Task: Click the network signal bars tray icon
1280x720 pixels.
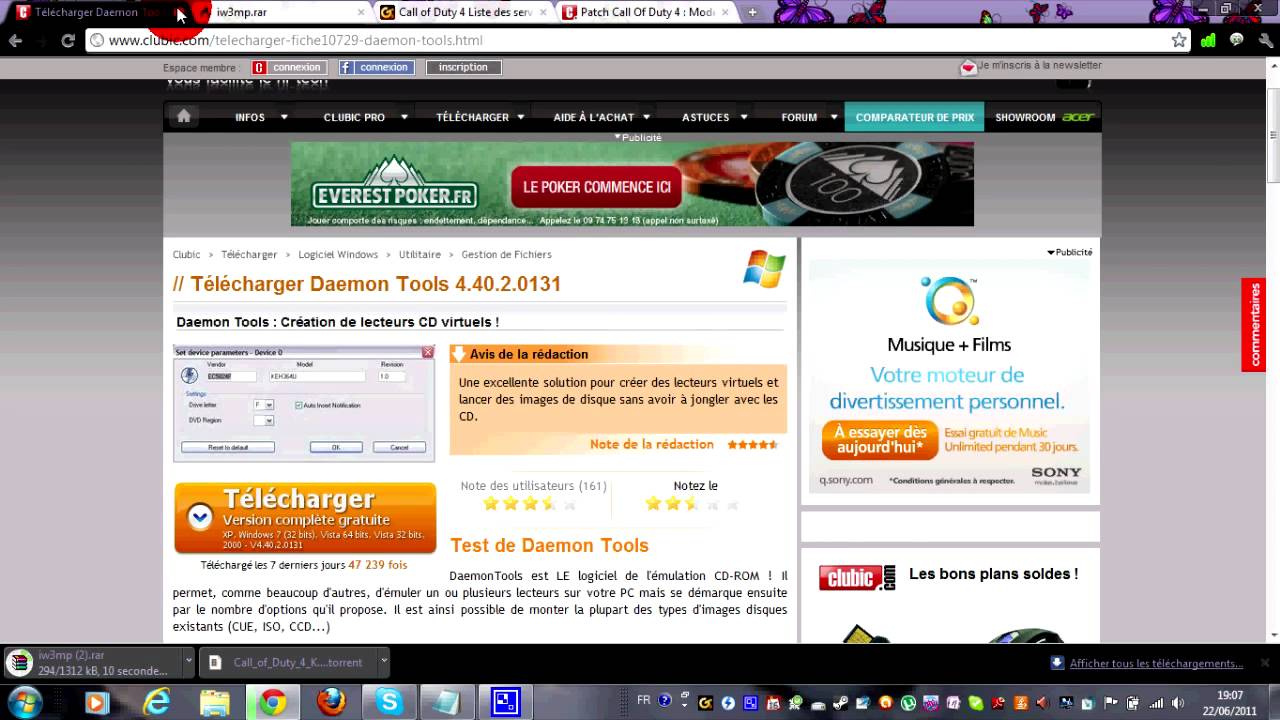Action: point(1155,703)
